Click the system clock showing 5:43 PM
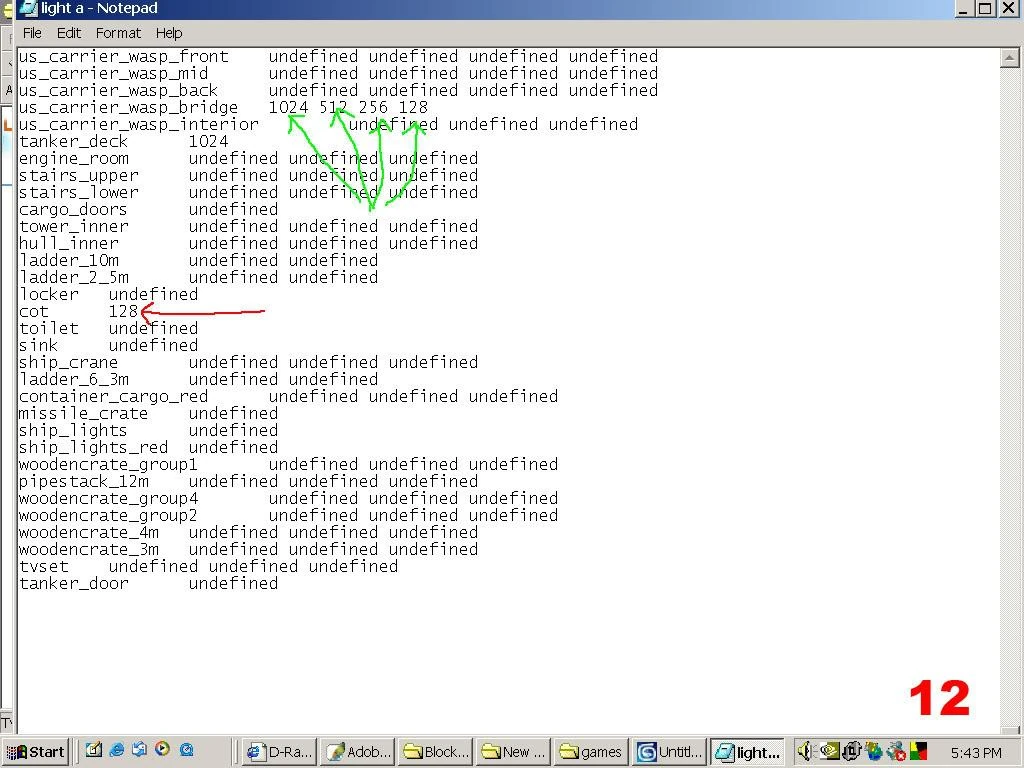Screen dimensions: 1024x768 tap(976, 752)
